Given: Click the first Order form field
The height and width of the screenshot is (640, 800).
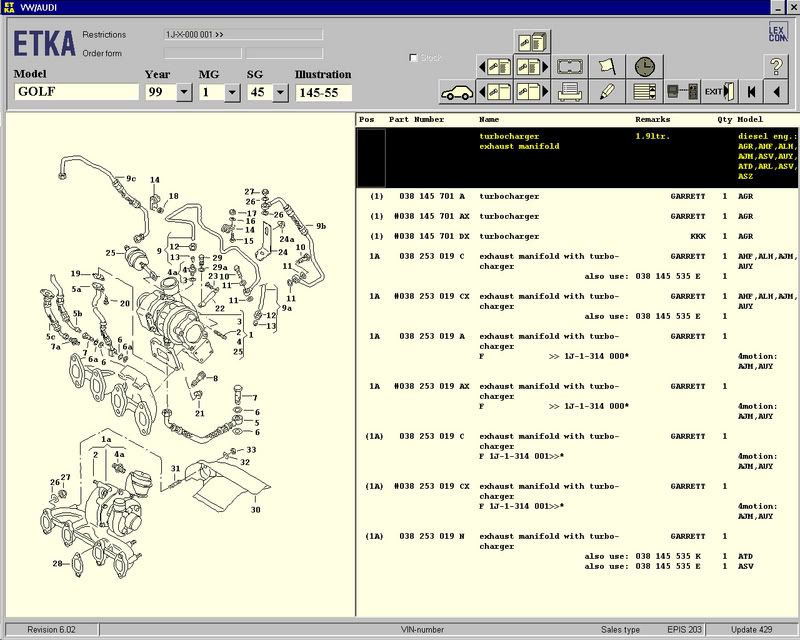Looking at the screenshot, I should pos(203,53).
